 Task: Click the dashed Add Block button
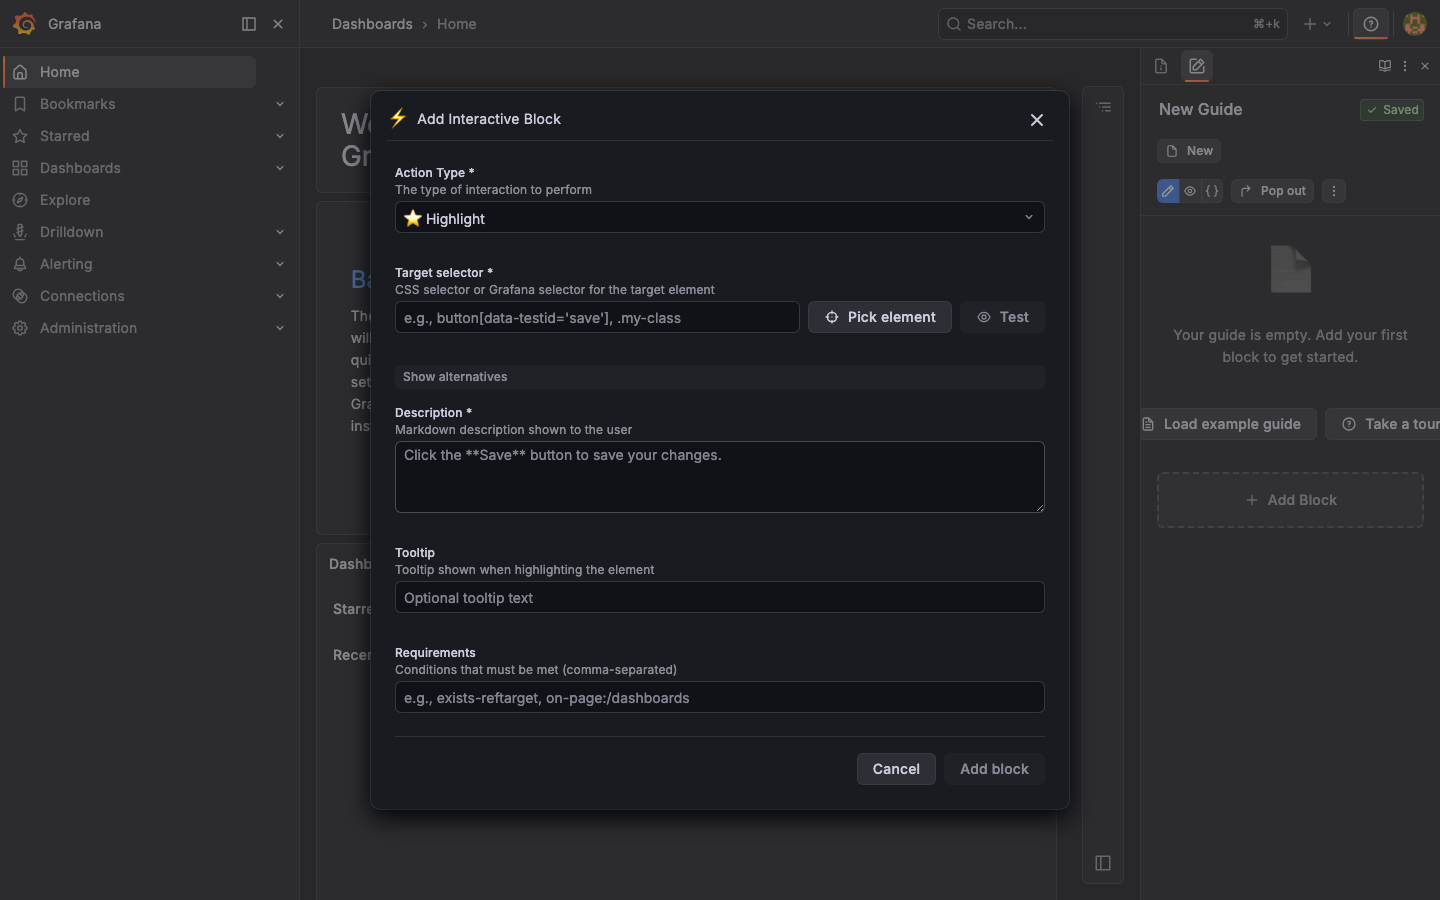[1290, 500]
